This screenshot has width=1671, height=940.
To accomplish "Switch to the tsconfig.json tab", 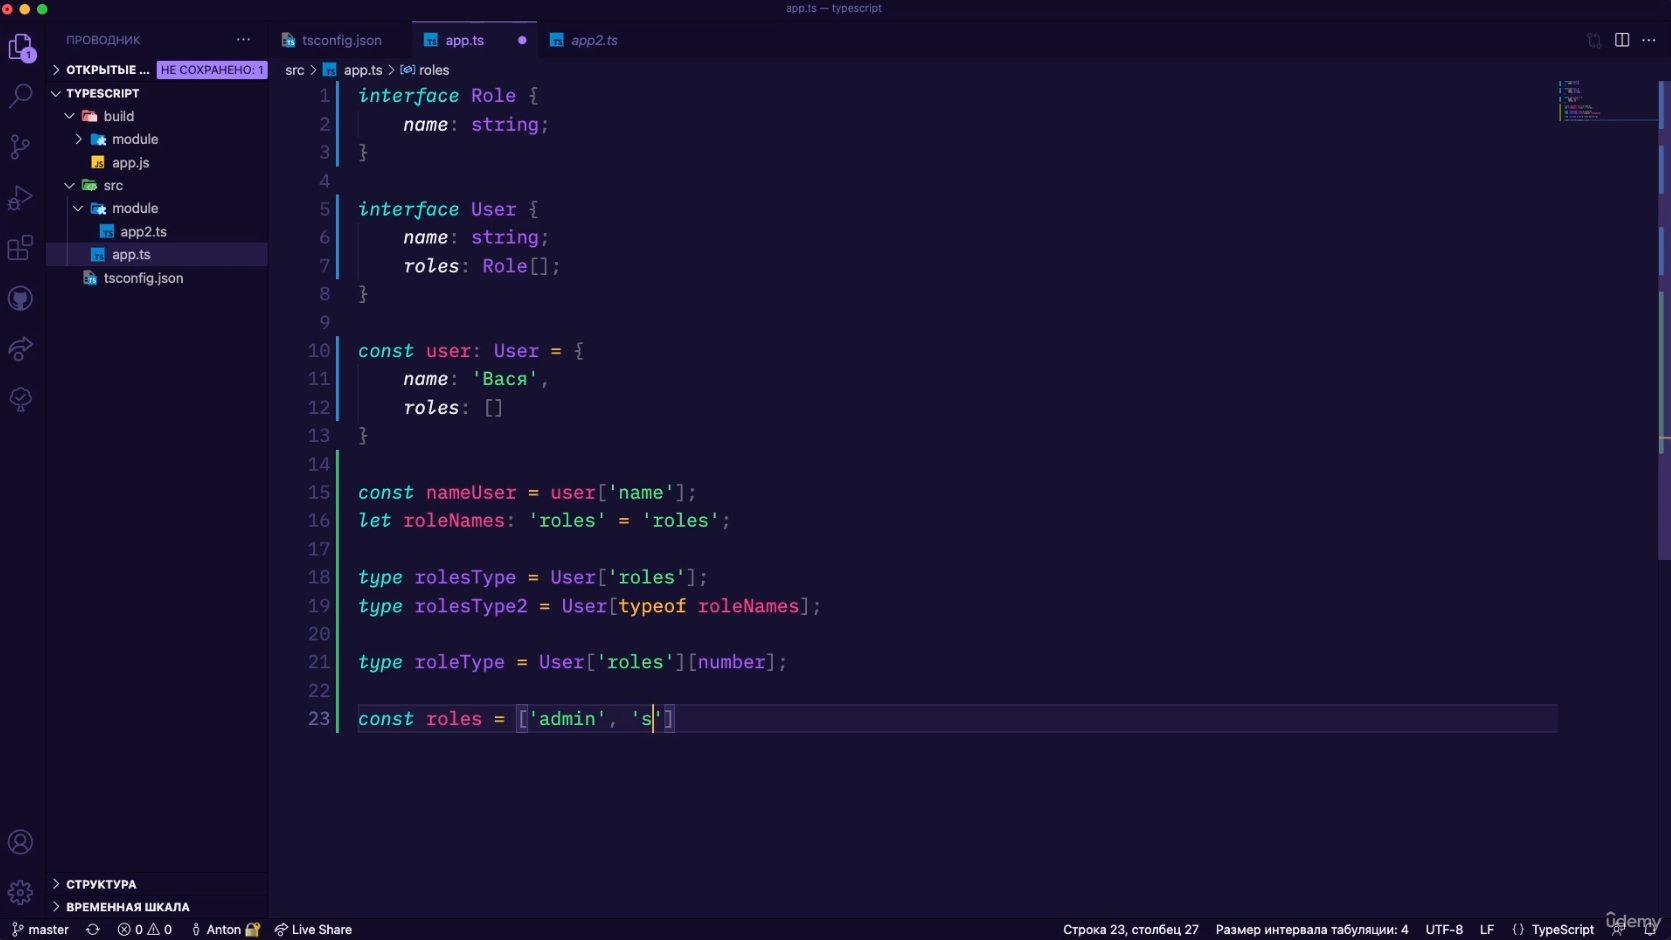I will [x=341, y=40].
